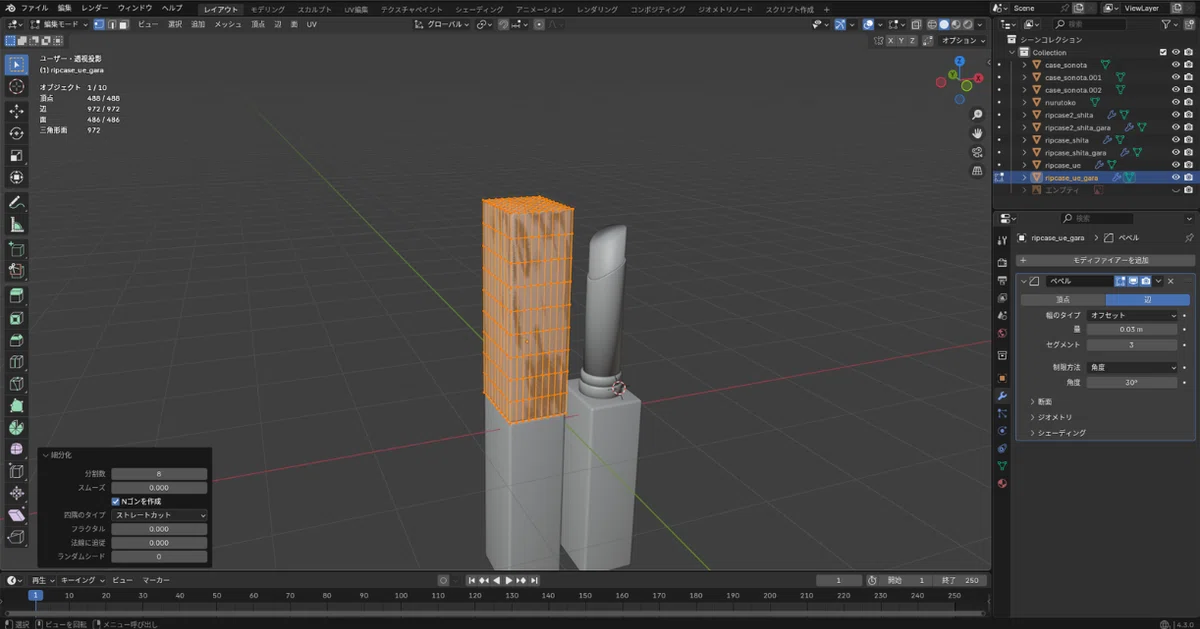Open the メッシュ menu in viewport header
This screenshot has width=1200, height=629.
[228, 24]
